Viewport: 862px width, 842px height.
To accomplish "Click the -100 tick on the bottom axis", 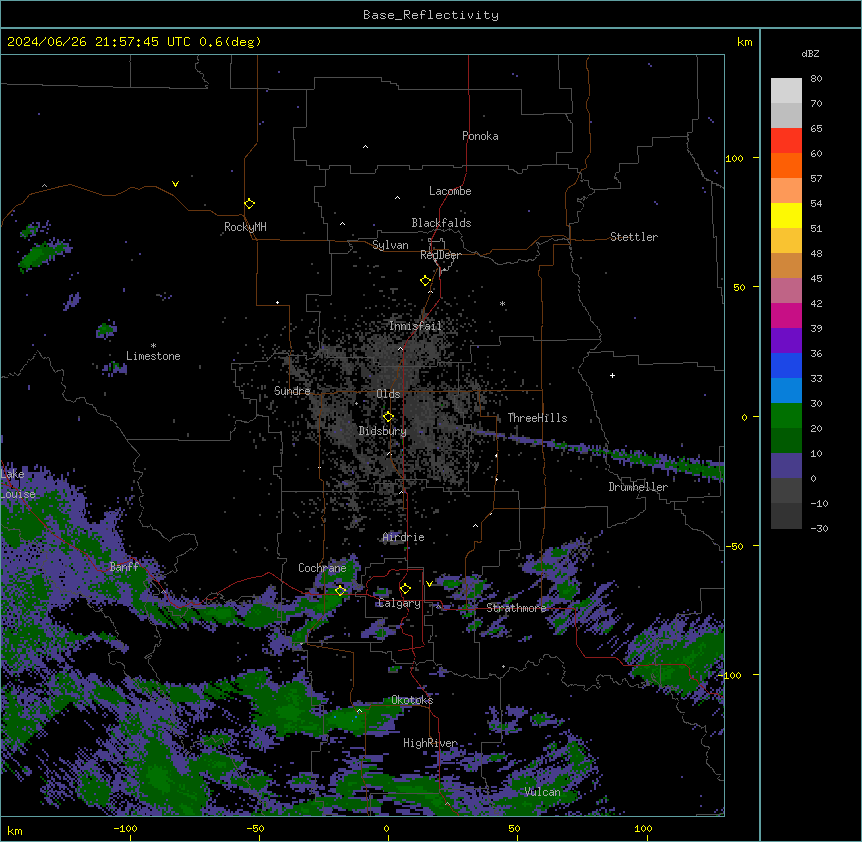I will [x=125, y=828].
